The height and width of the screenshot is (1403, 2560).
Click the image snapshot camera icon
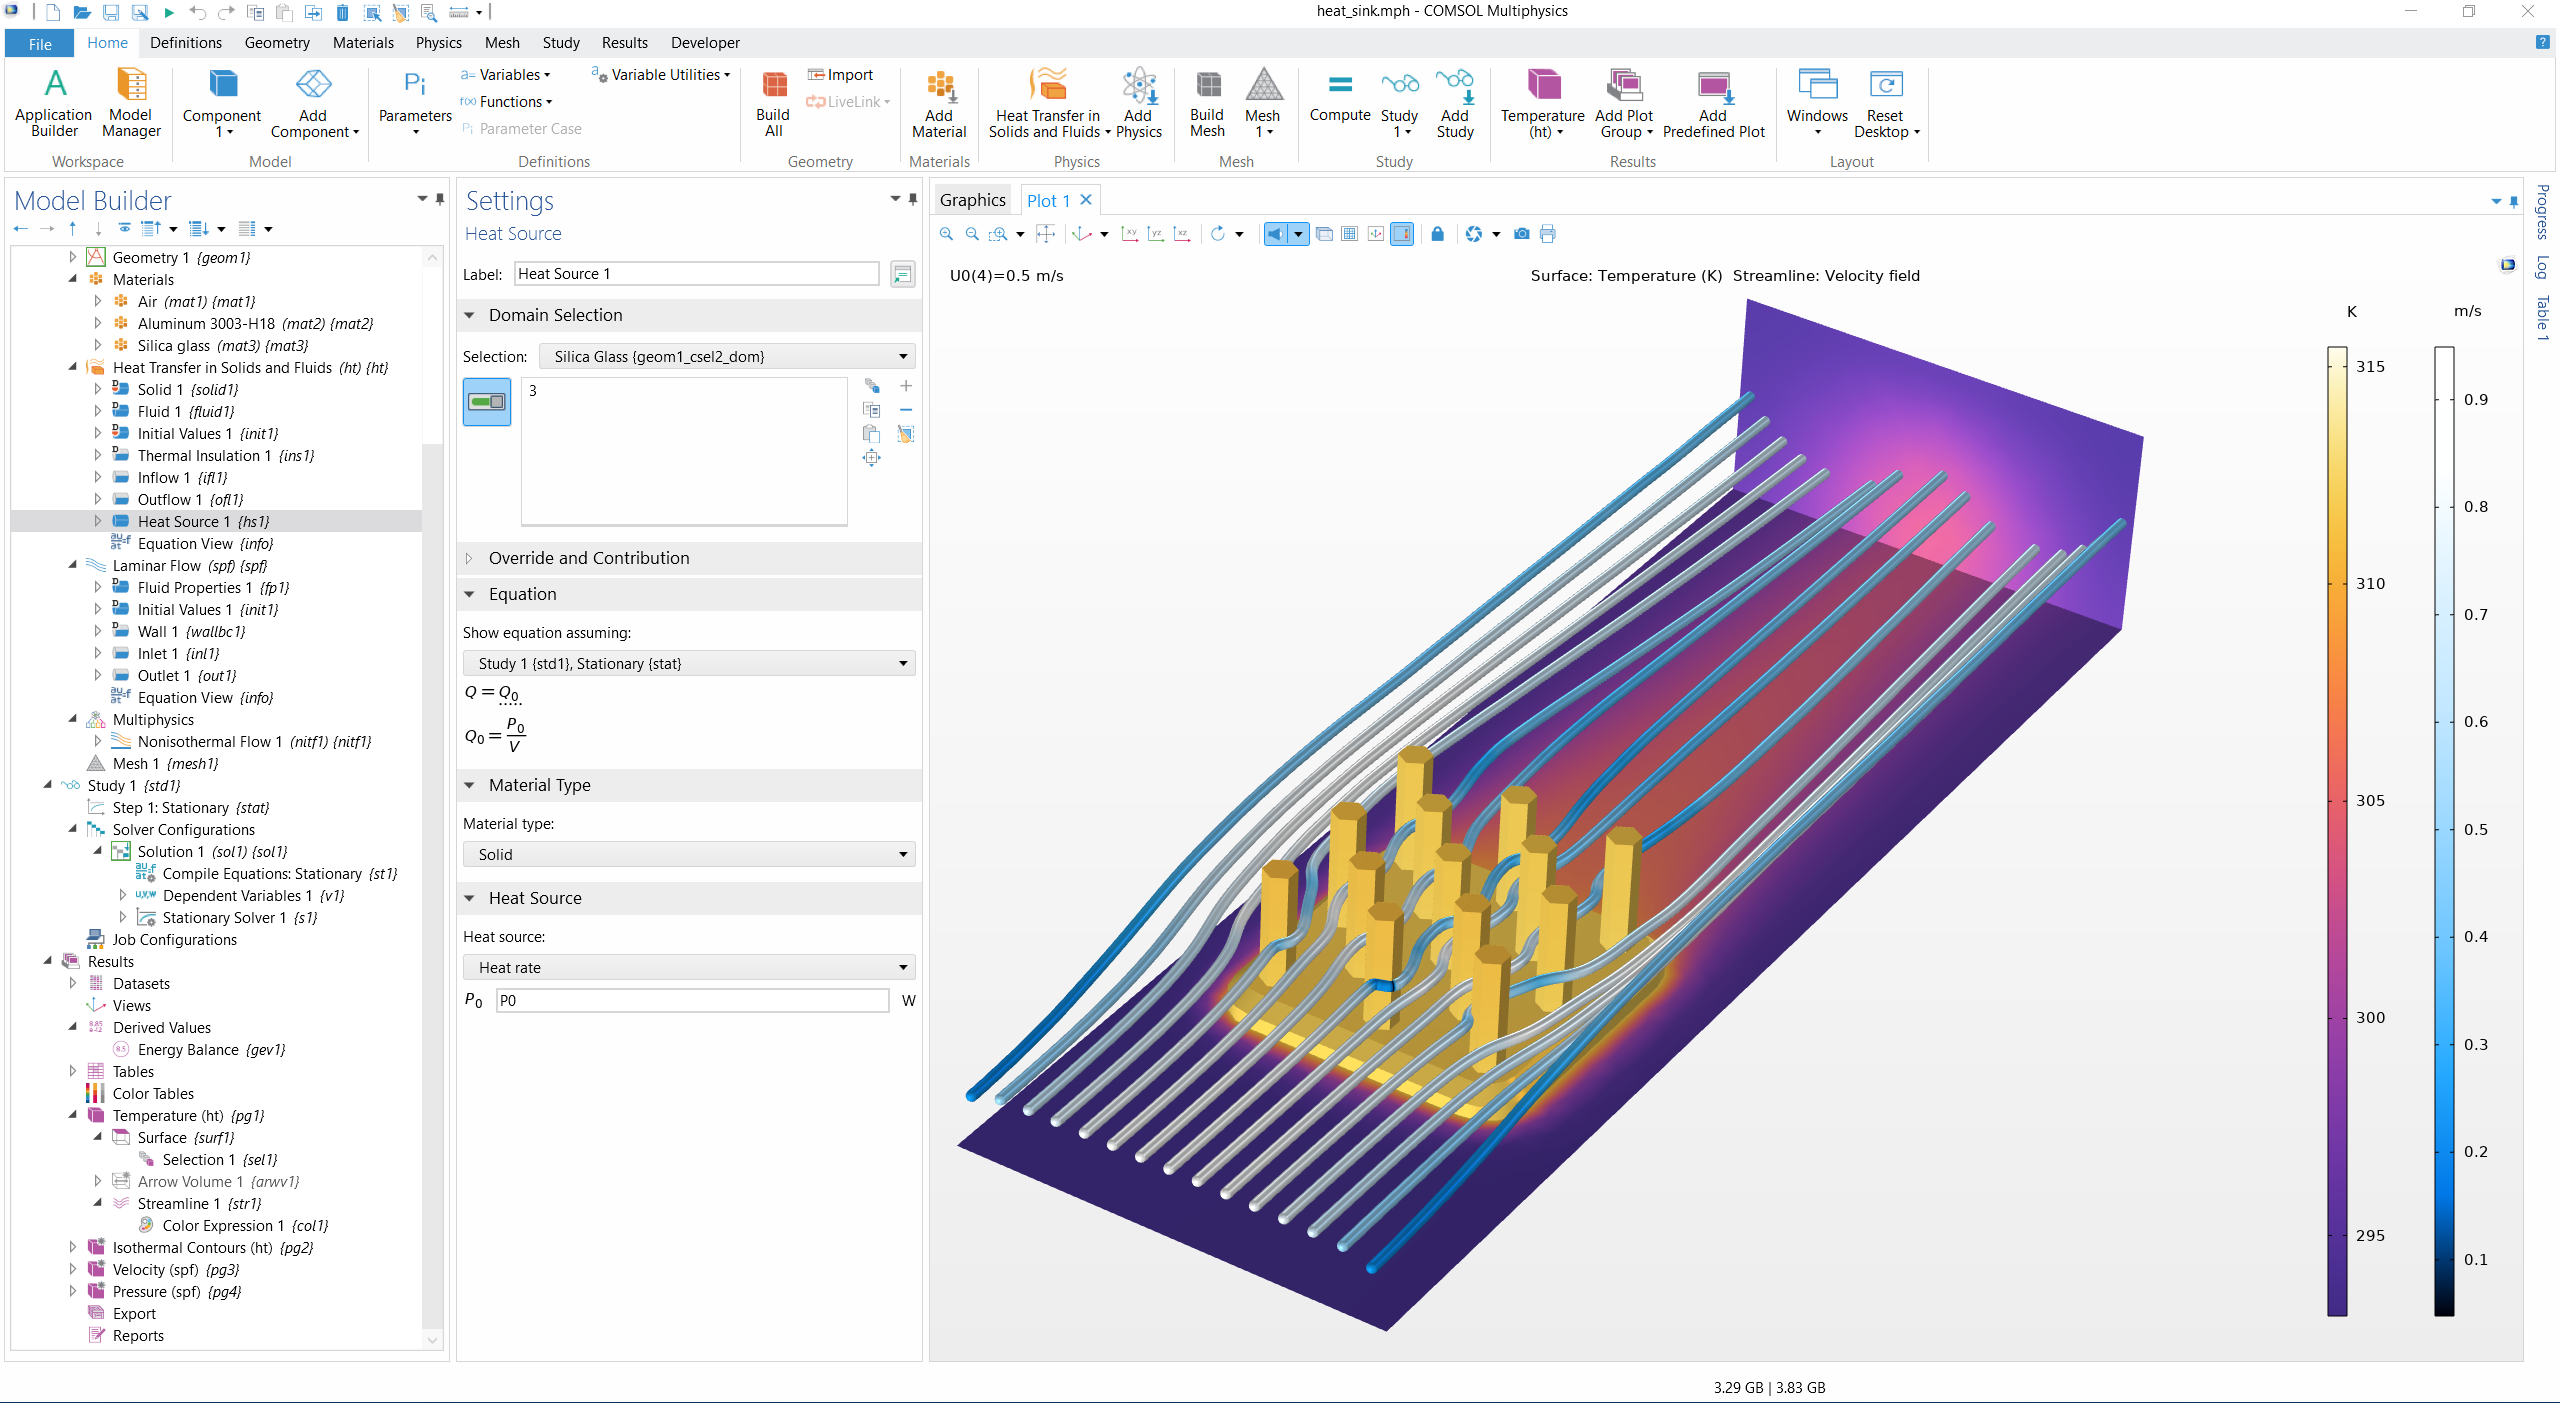pyautogui.click(x=1521, y=234)
